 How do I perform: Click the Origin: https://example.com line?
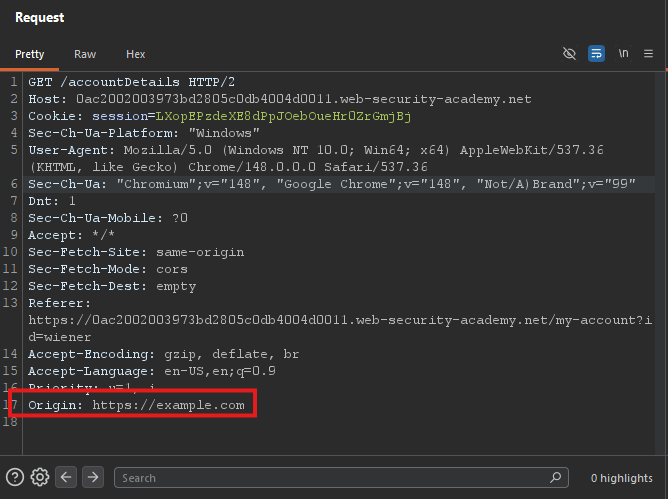click(136, 405)
